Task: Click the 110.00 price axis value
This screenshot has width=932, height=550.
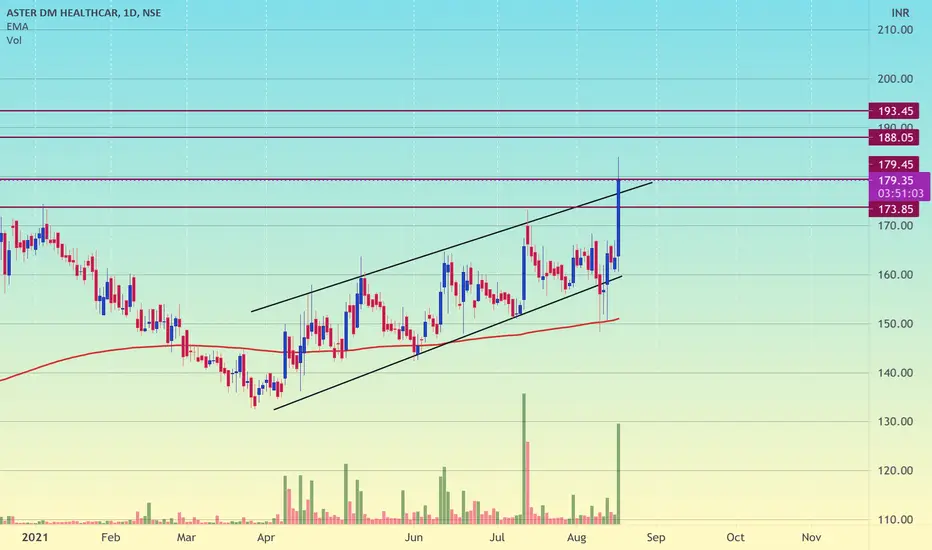Action: tap(895, 520)
